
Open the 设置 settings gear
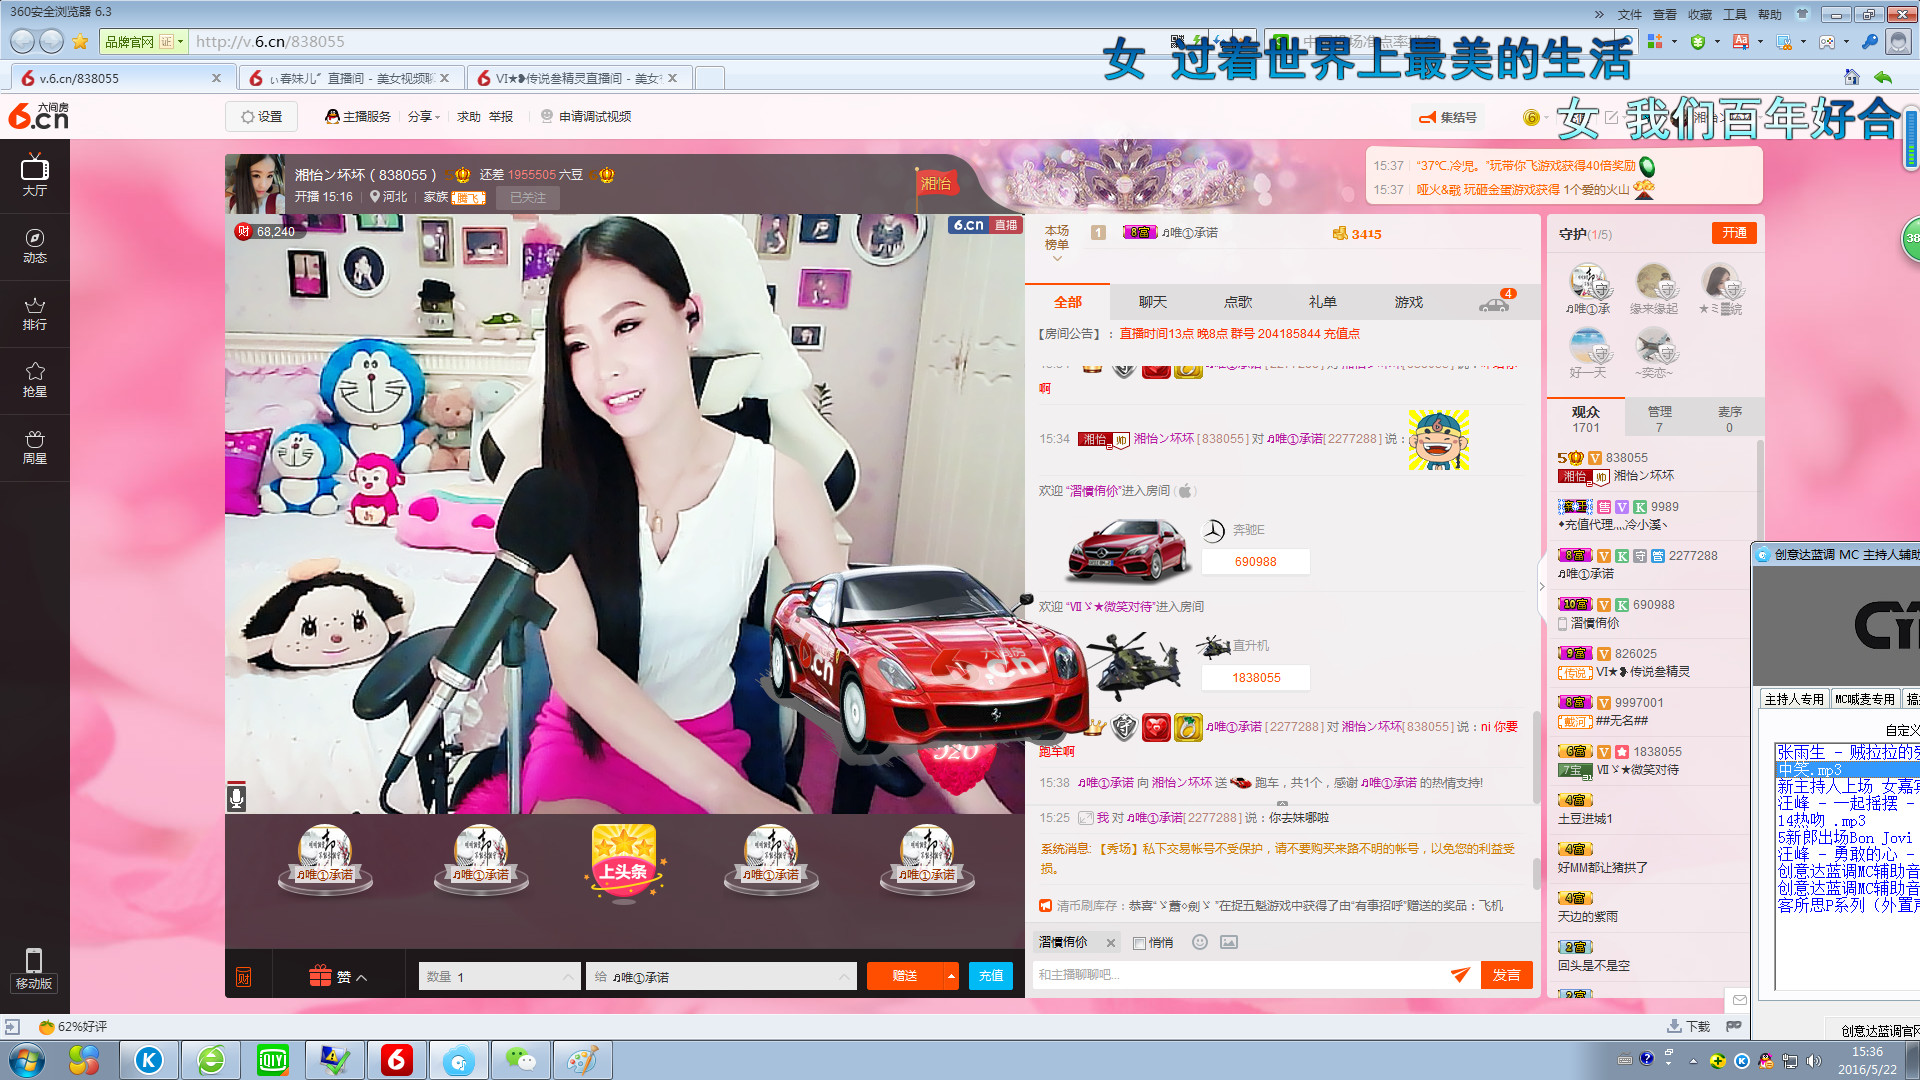(x=261, y=117)
